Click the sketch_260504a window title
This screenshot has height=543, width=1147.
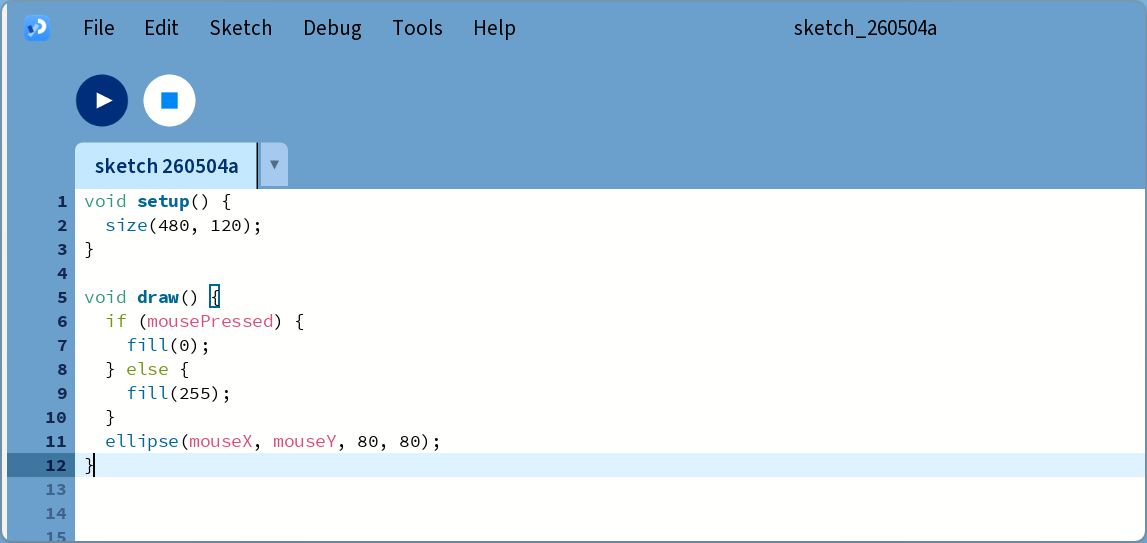point(865,28)
